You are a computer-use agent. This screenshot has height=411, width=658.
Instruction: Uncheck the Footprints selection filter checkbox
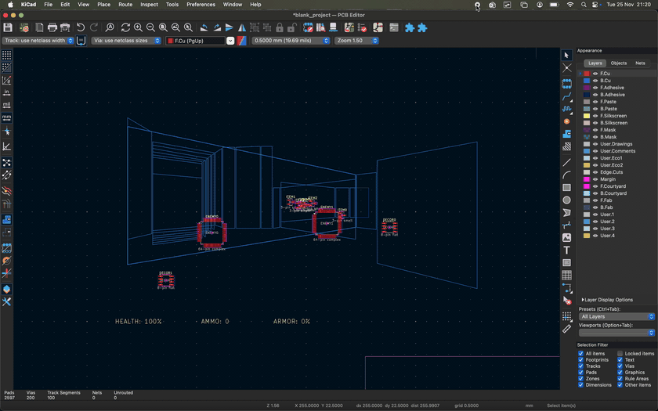581,359
